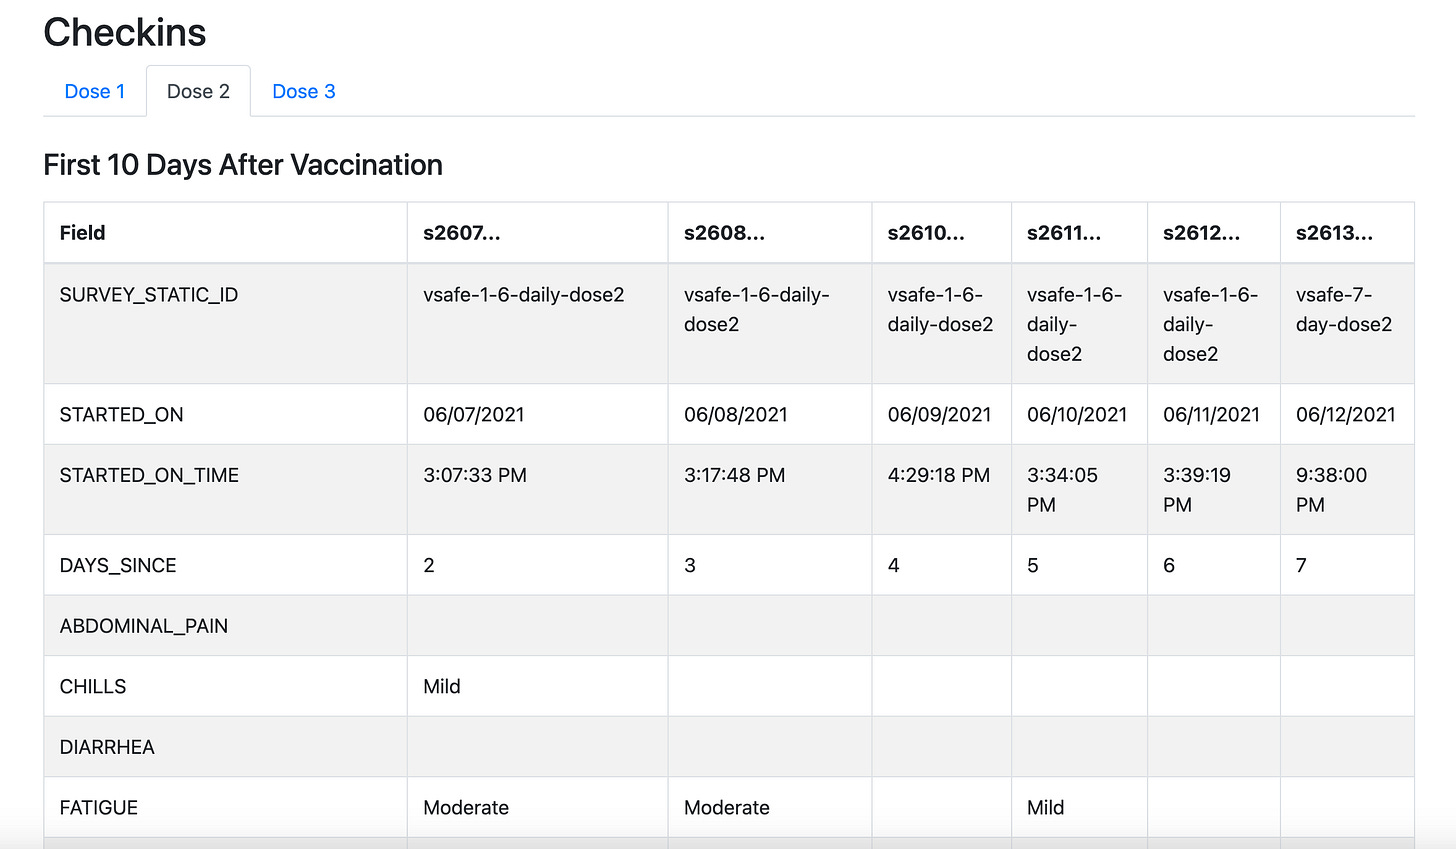Viewport: 1456px width, 849px height.
Task: Click the Mild value in the FATIGUE row
Action: (x=1046, y=808)
